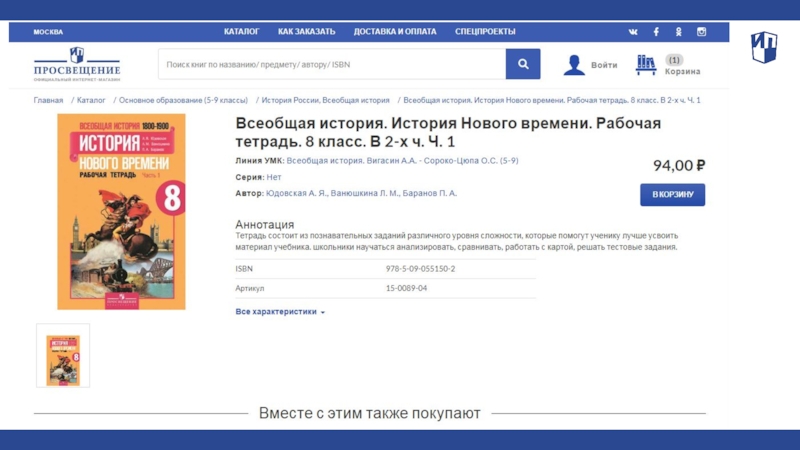The height and width of the screenshot is (450, 800).
Task: Expand Все характеристики section
Action: coord(280,312)
